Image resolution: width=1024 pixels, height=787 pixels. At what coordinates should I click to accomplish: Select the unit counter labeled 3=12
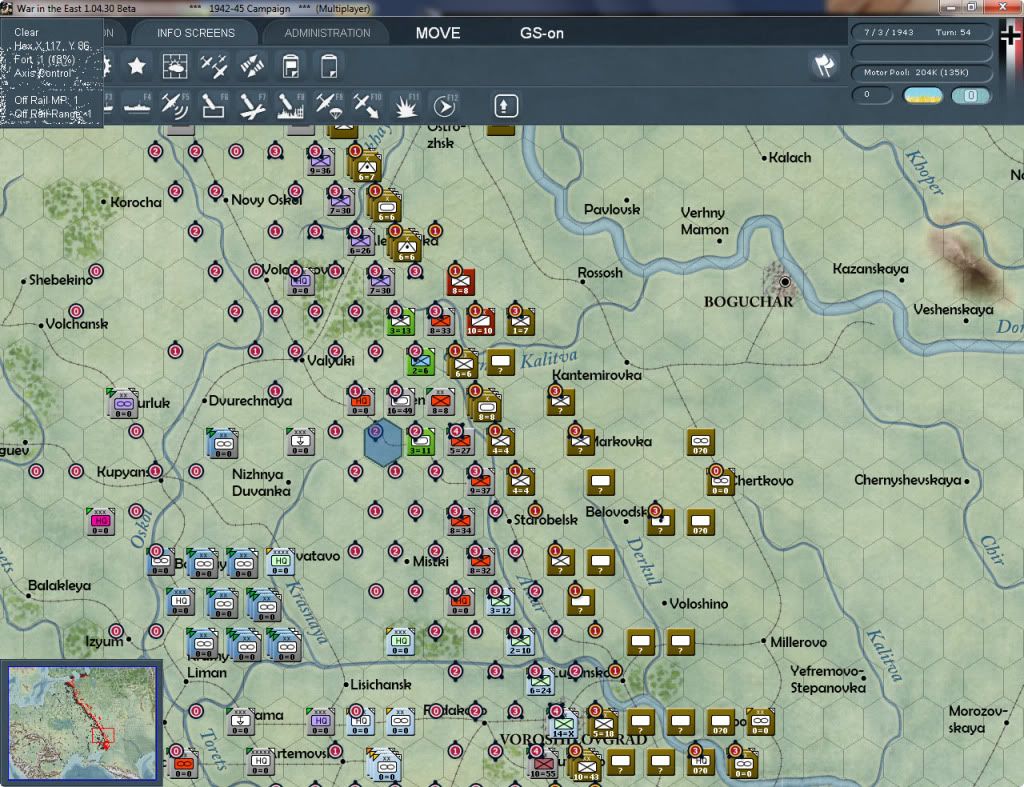click(x=500, y=602)
